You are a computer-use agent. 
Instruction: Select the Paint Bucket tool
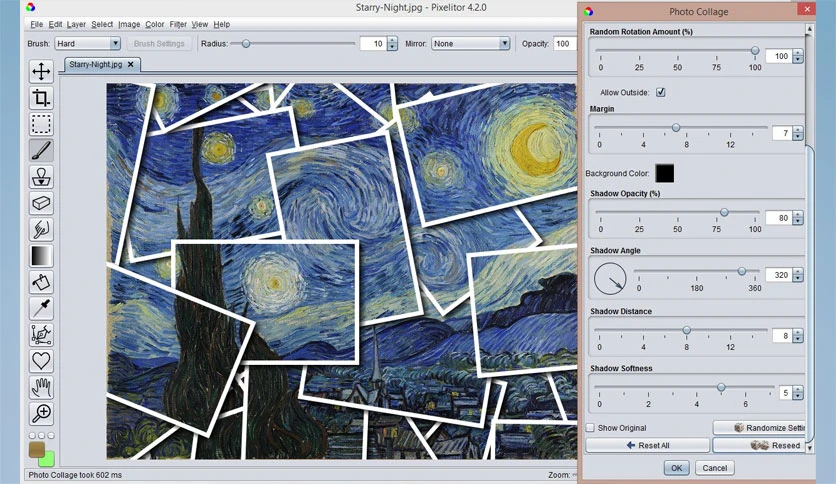41,282
